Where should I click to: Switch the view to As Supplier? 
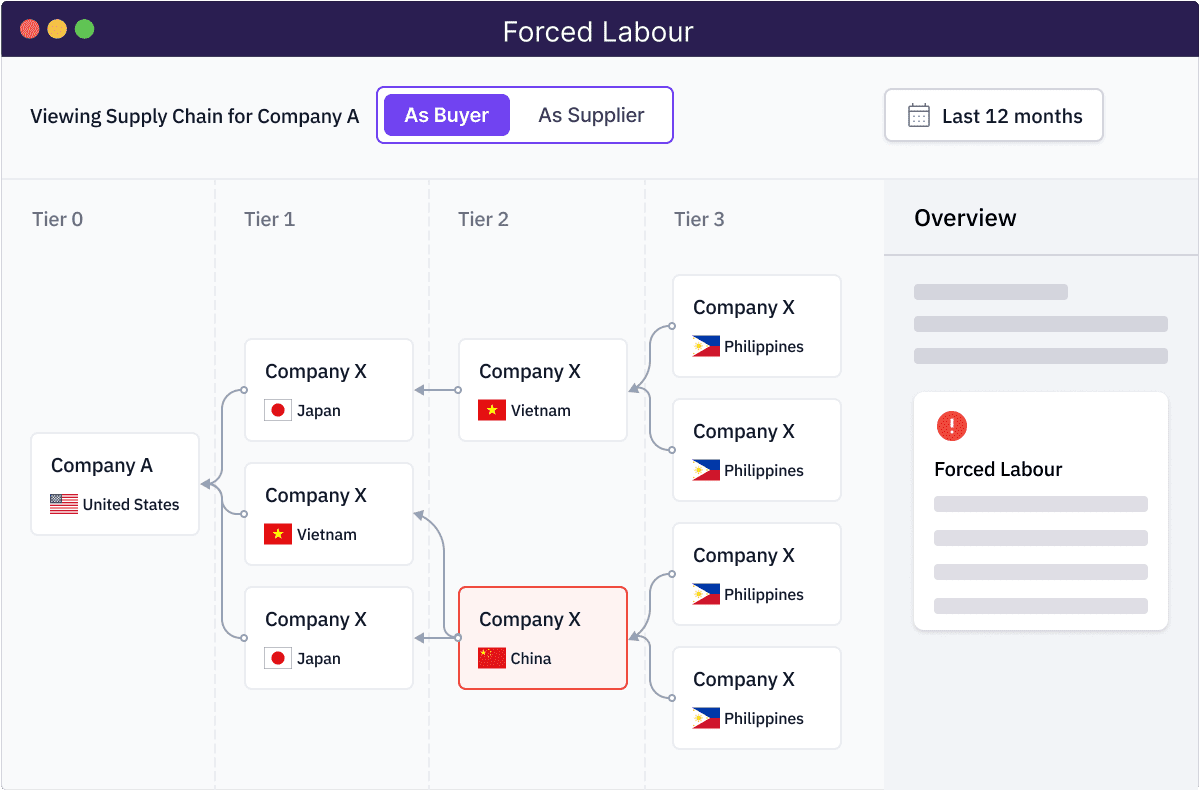click(x=591, y=115)
